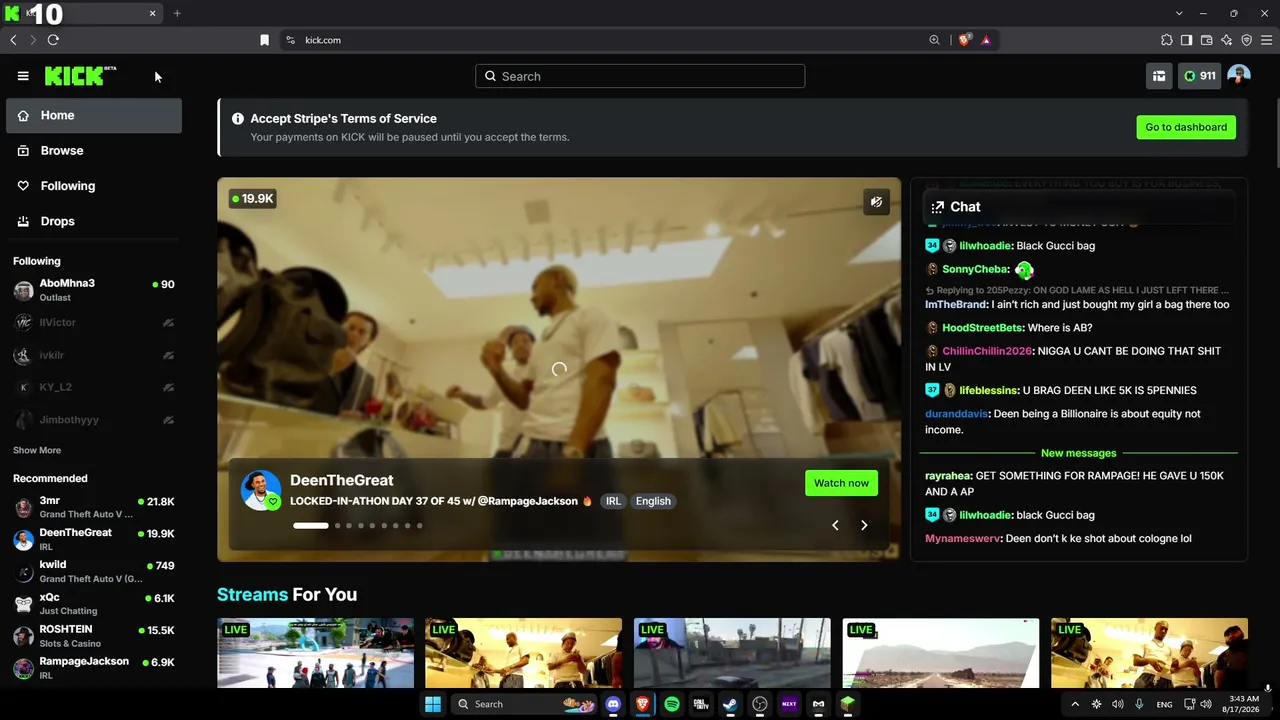This screenshot has height=720, width=1280.
Task: Open the hamburger sidebar menu next to Kick logo
Action: pos(23,76)
